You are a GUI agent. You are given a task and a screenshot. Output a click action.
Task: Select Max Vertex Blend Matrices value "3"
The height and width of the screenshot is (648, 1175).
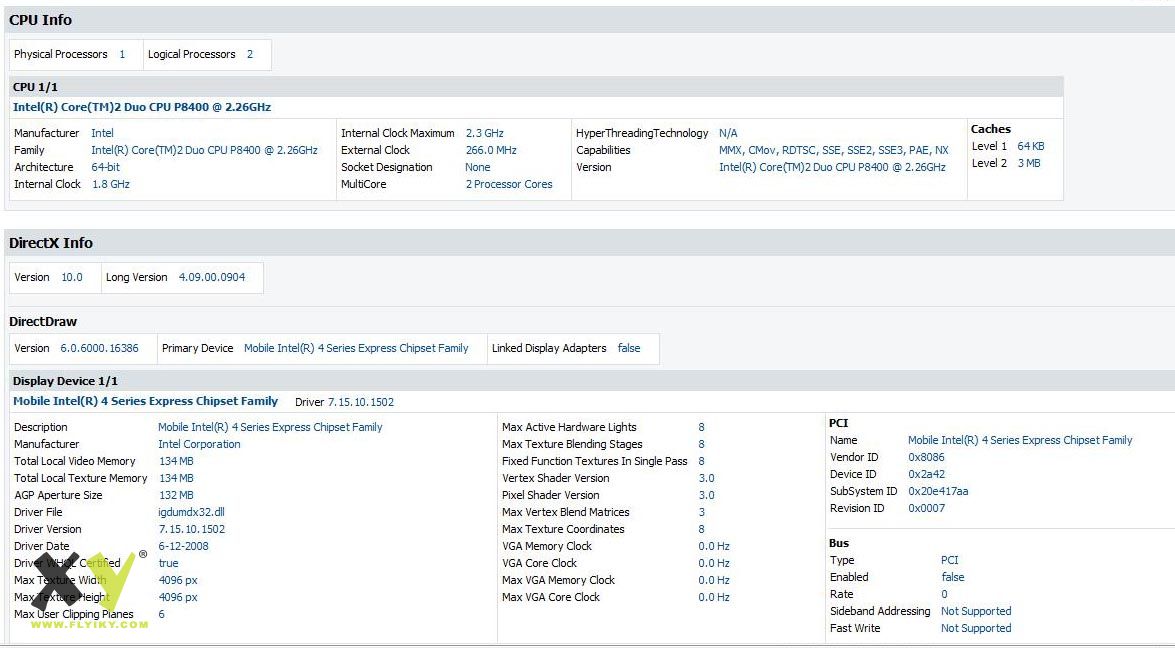701,512
